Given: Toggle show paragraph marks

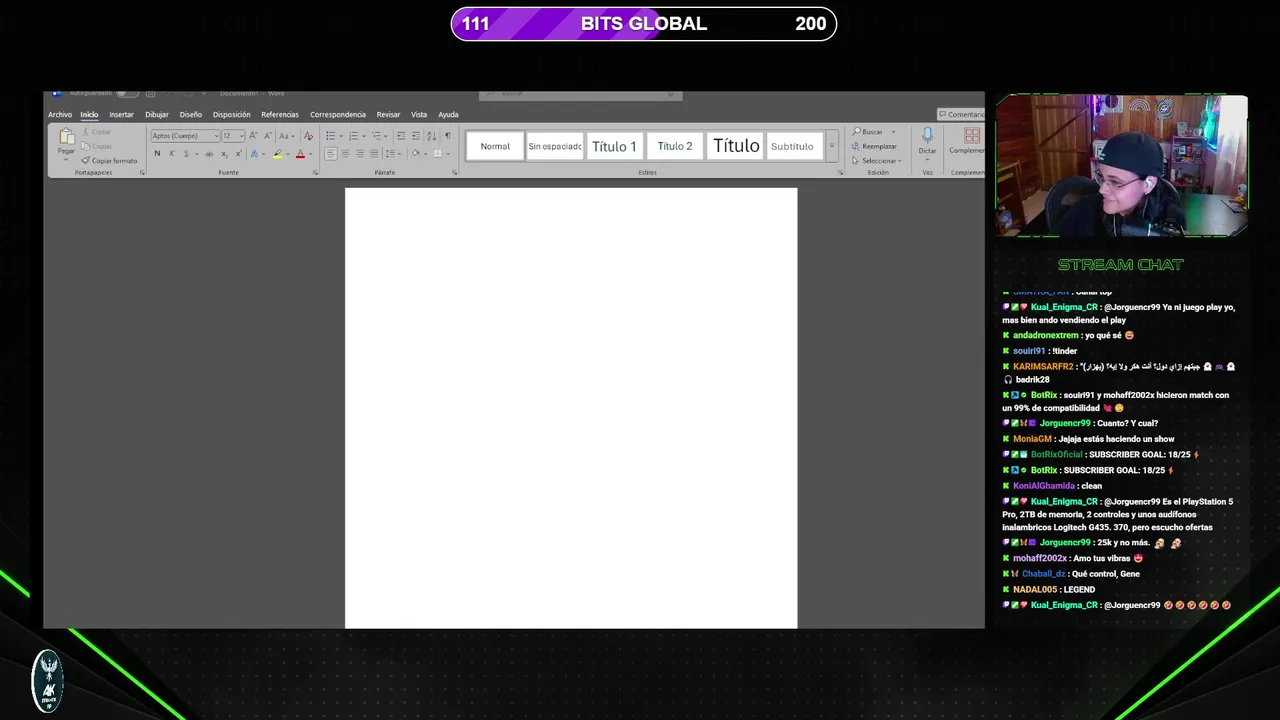Looking at the screenshot, I should click(448, 135).
